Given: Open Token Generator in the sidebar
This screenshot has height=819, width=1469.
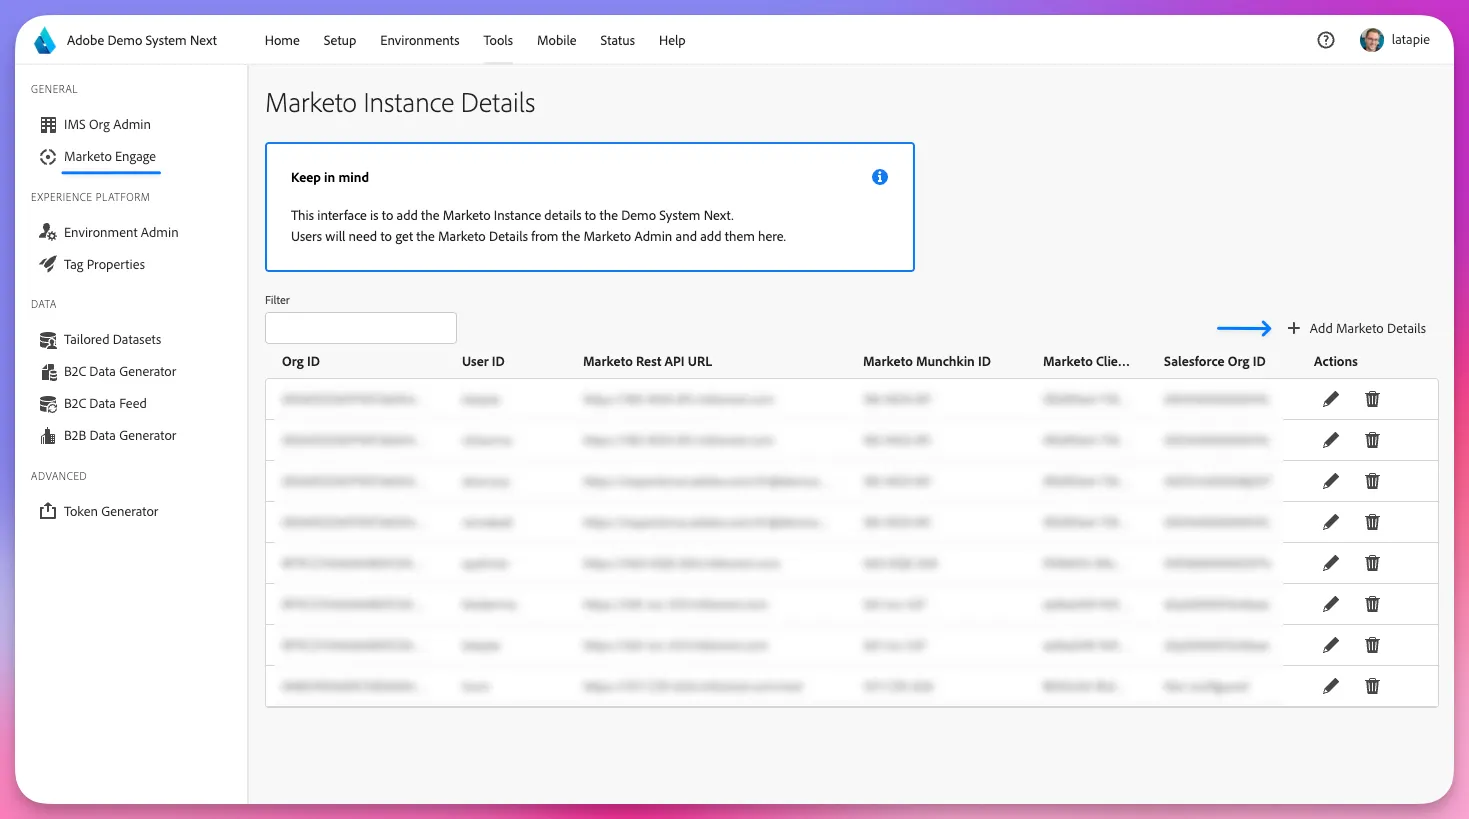Looking at the screenshot, I should 99,512.
